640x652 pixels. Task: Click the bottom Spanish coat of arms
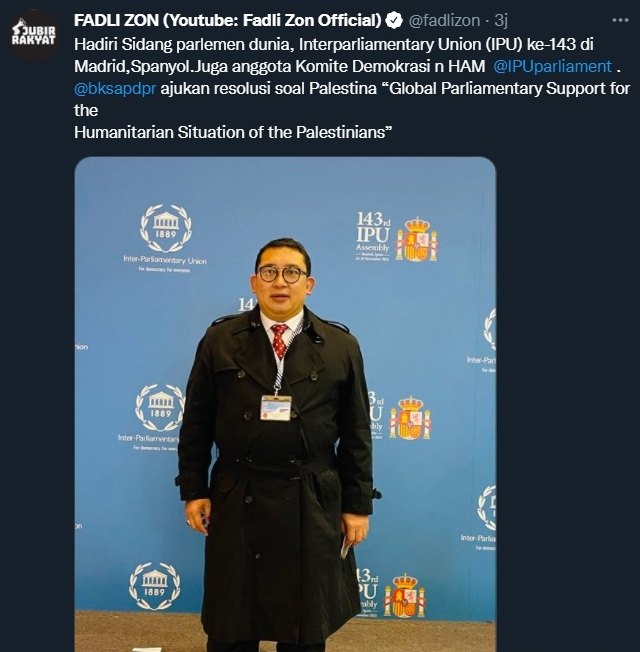coord(405,596)
